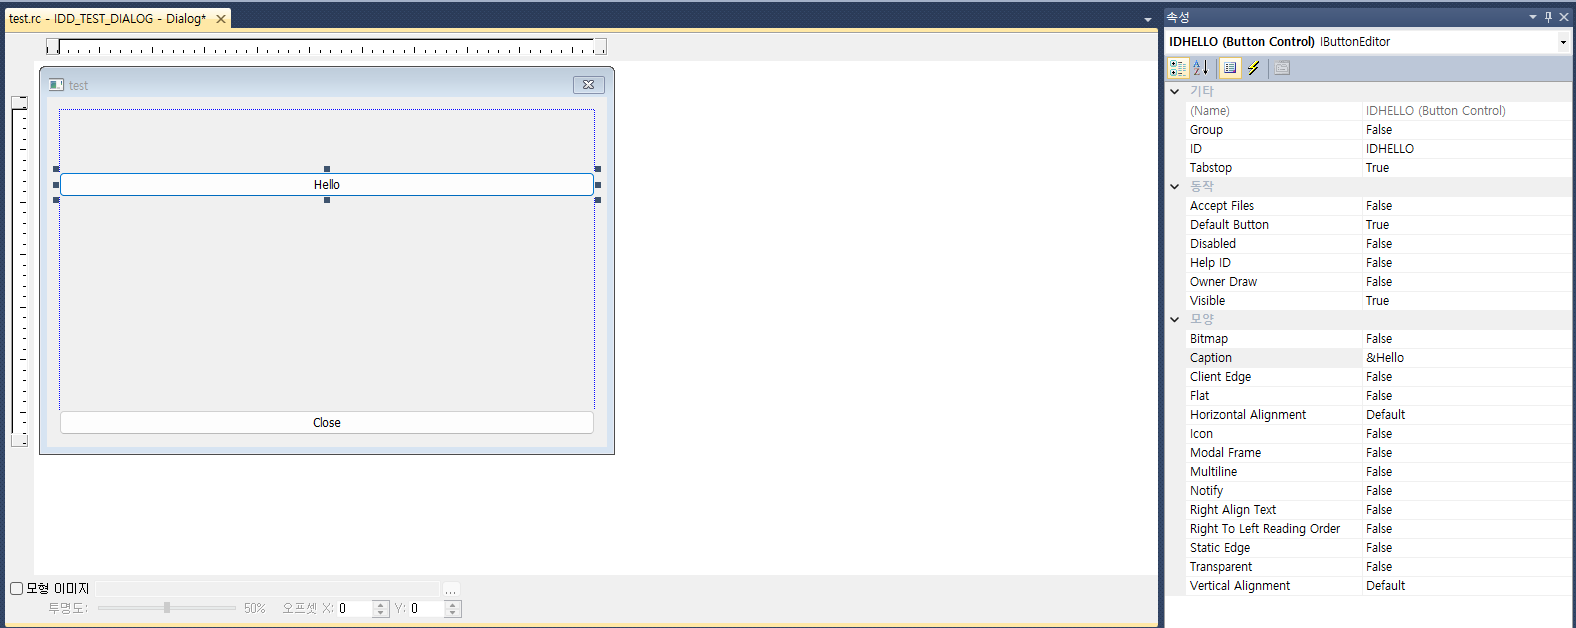Select the Disabled property

pyautogui.click(x=1378, y=244)
